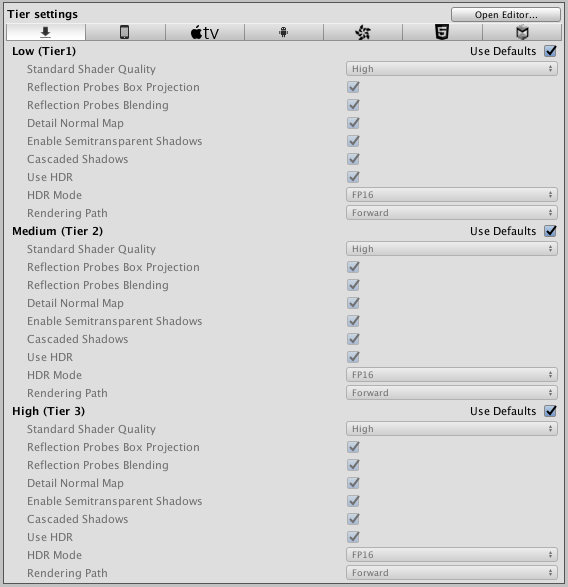Toggle Use Defaults for High (Tier 3)
Viewport: 568px width, 587px height.
pyautogui.click(x=550, y=411)
